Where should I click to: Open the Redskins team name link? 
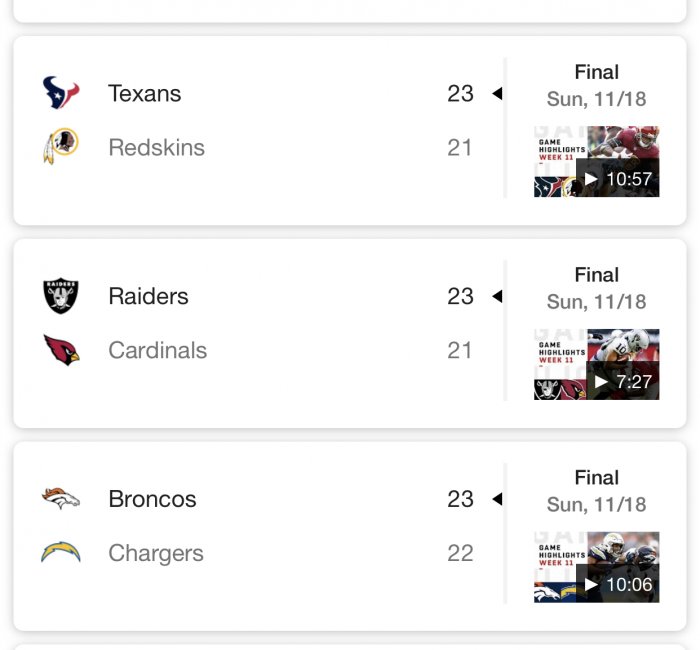(x=156, y=148)
